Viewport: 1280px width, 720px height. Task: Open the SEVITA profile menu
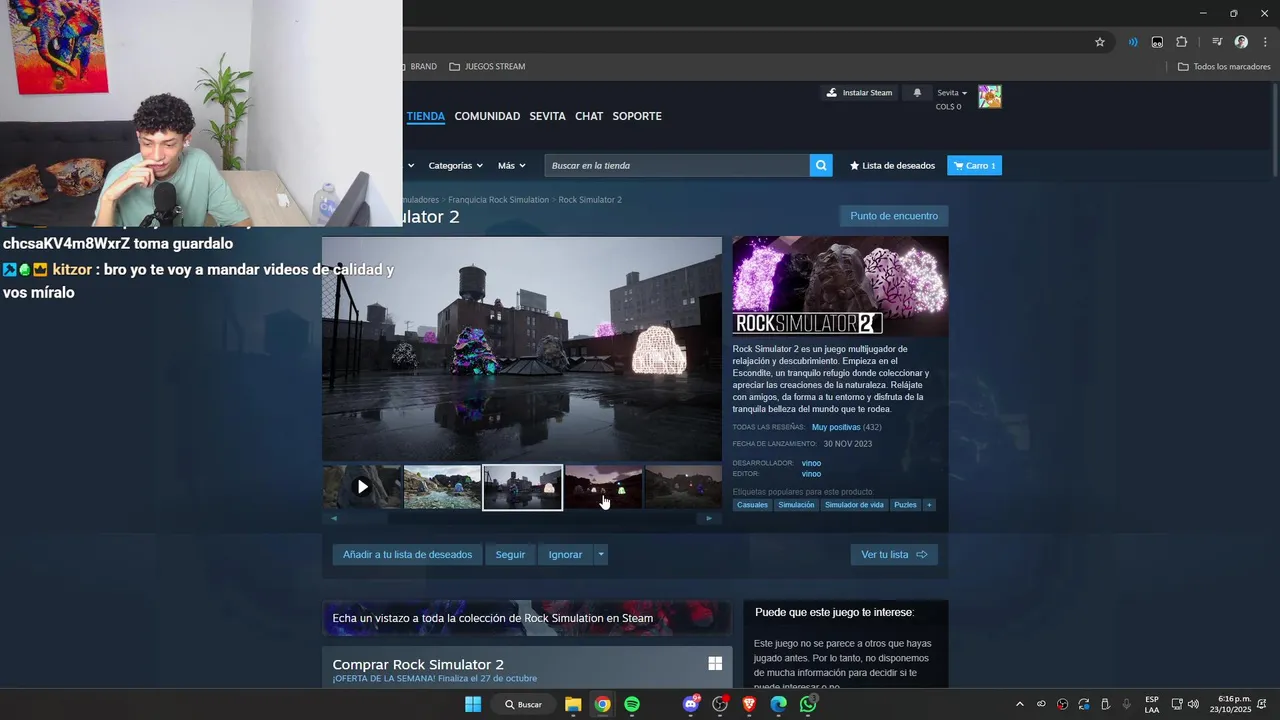click(x=547, y=116)
